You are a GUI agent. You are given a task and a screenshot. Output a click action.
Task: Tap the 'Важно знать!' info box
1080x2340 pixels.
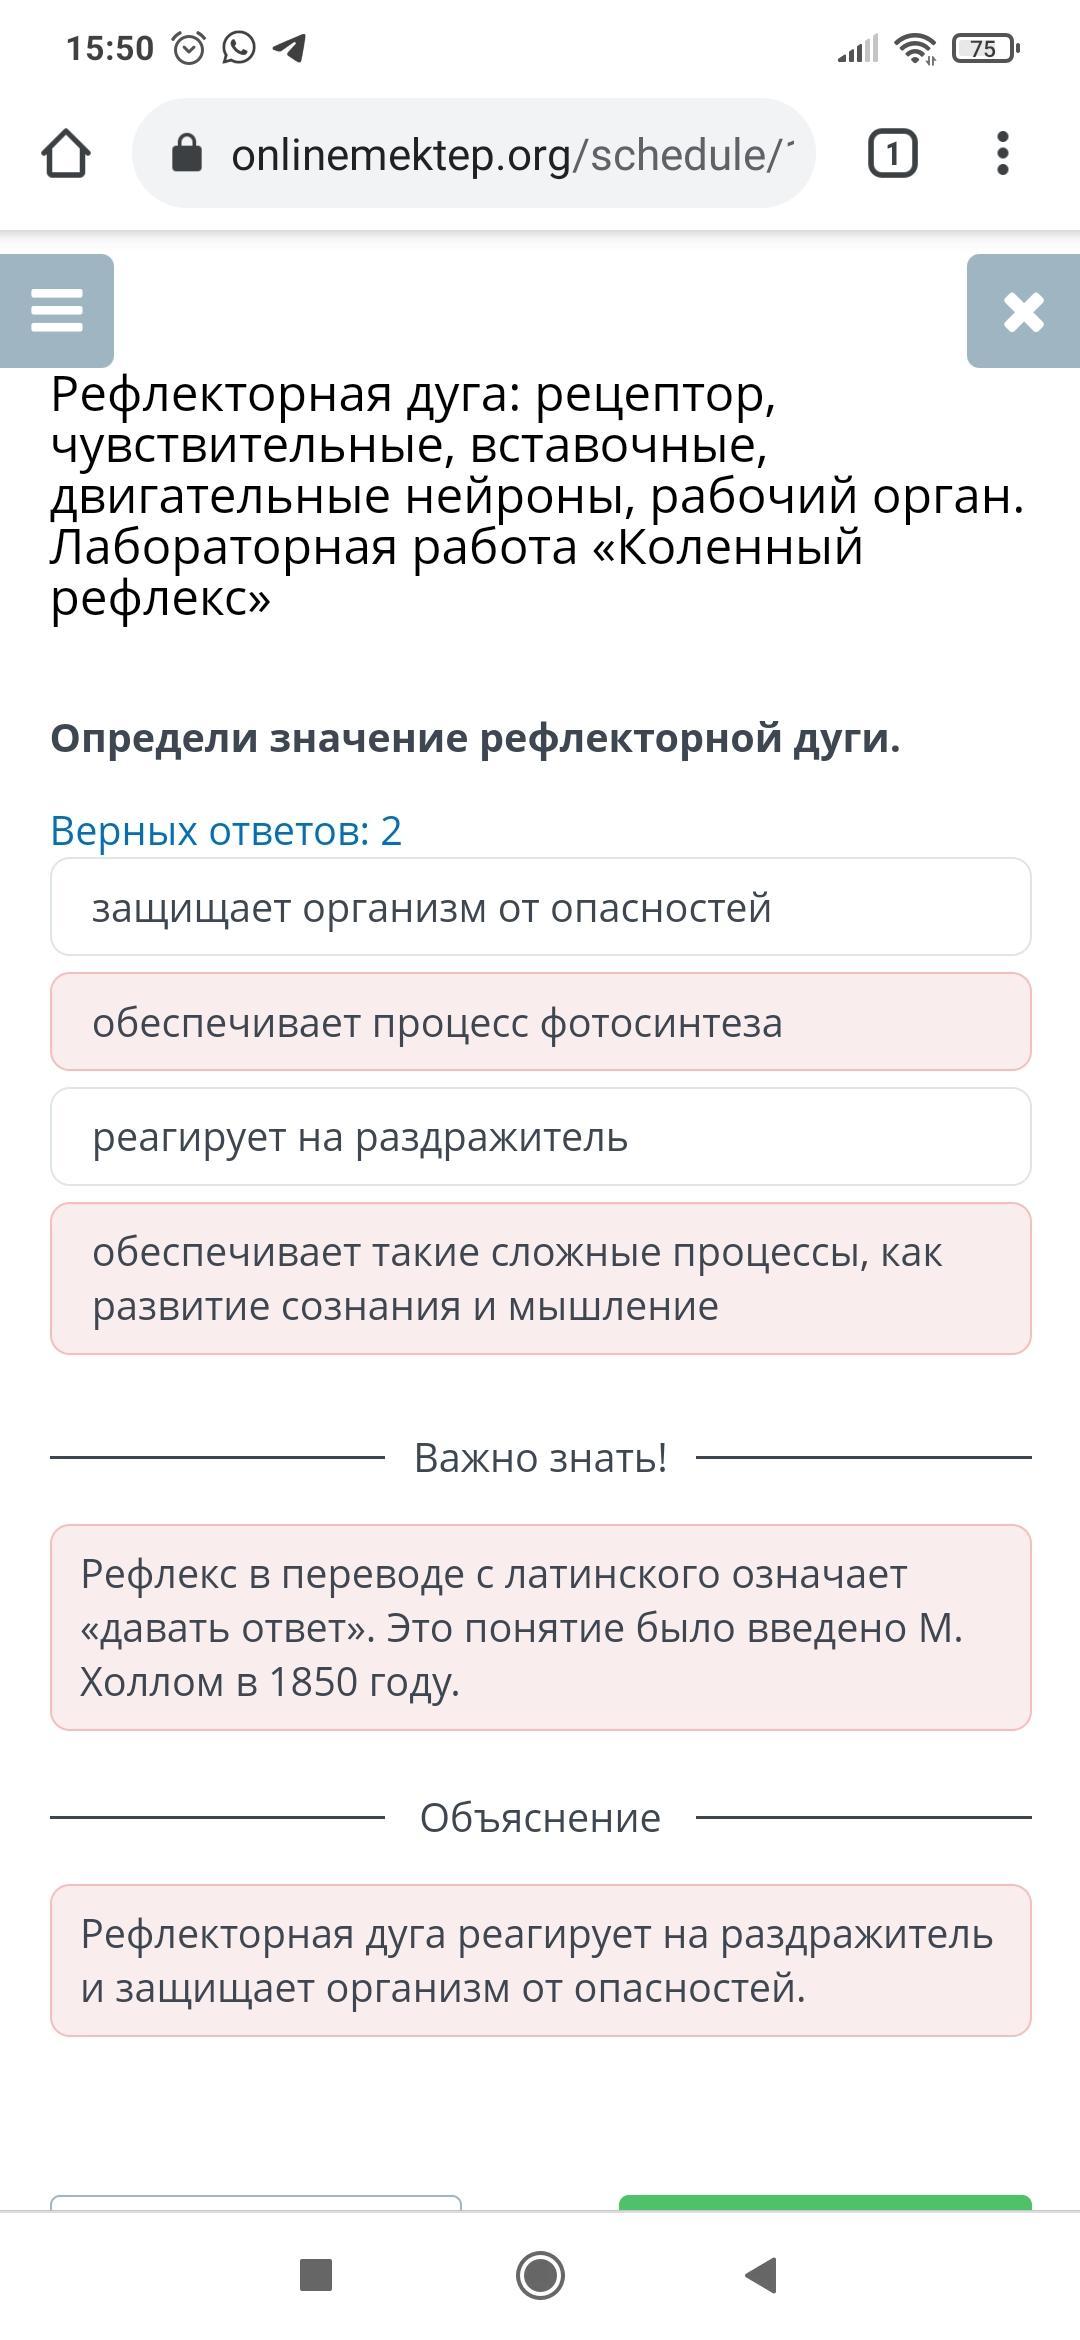pyautogui.click(x=541, y=1627)
